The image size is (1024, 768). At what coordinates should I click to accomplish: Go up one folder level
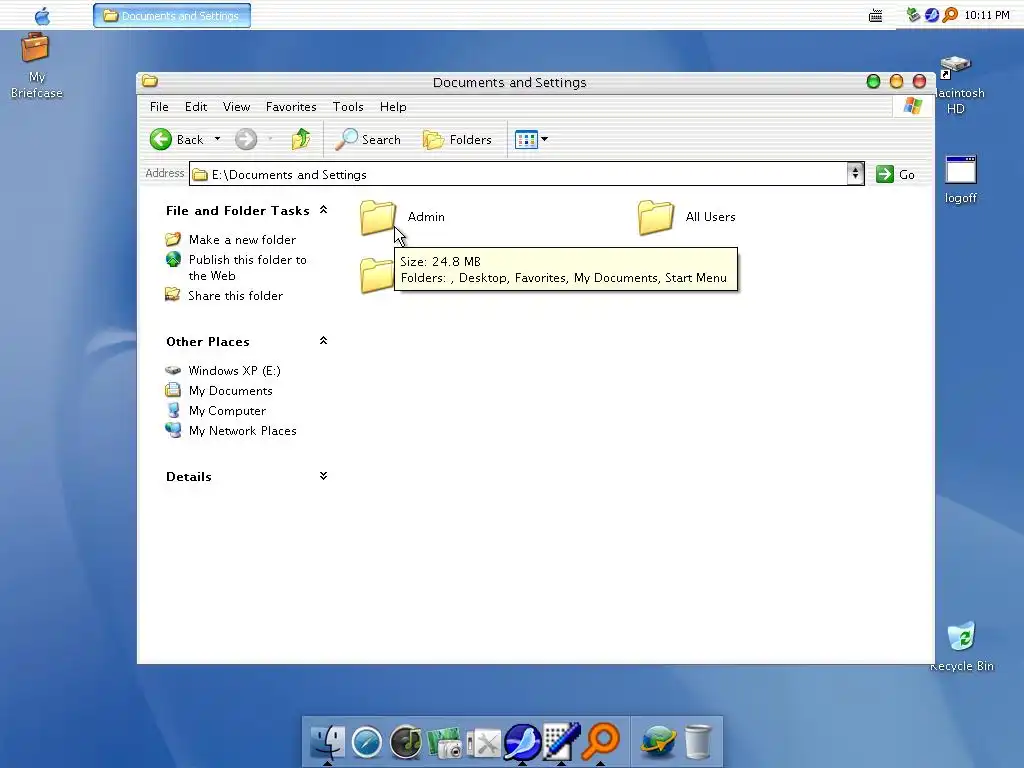click(x=301, y=139)
